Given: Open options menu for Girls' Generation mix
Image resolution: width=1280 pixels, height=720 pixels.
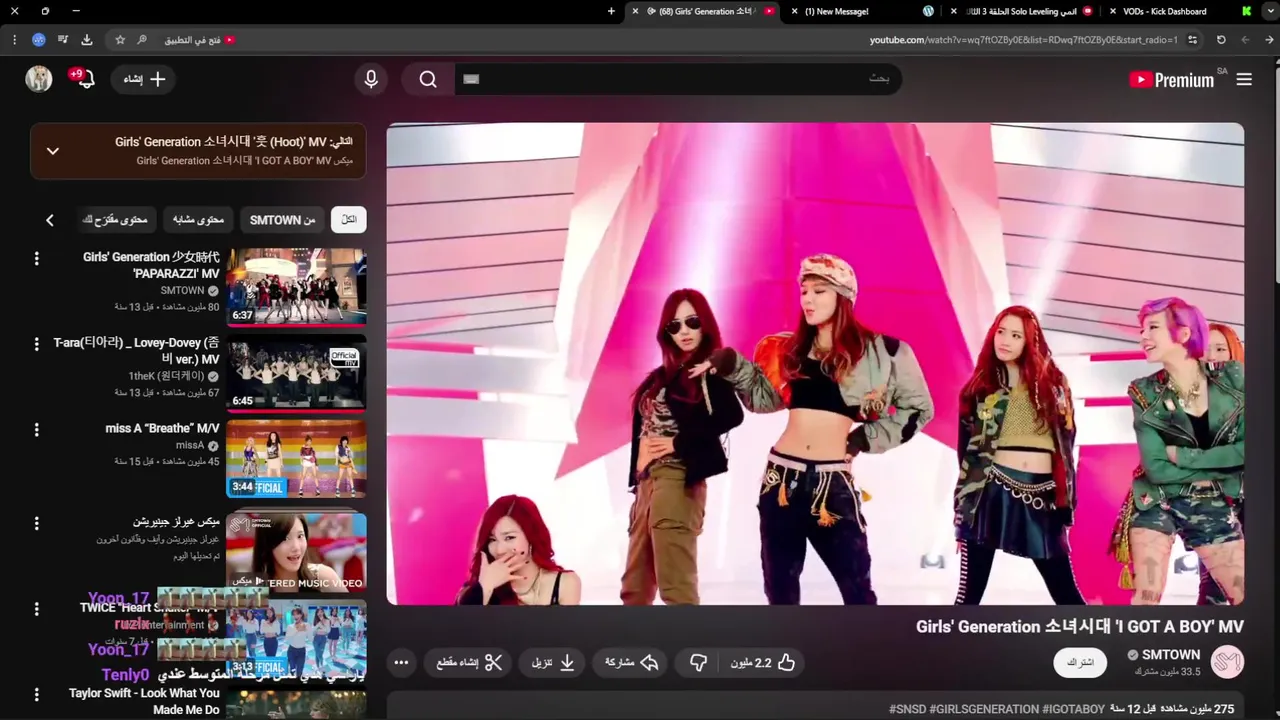Looking at the screenshot, I should pyautogui.click(x=37, y=524).
